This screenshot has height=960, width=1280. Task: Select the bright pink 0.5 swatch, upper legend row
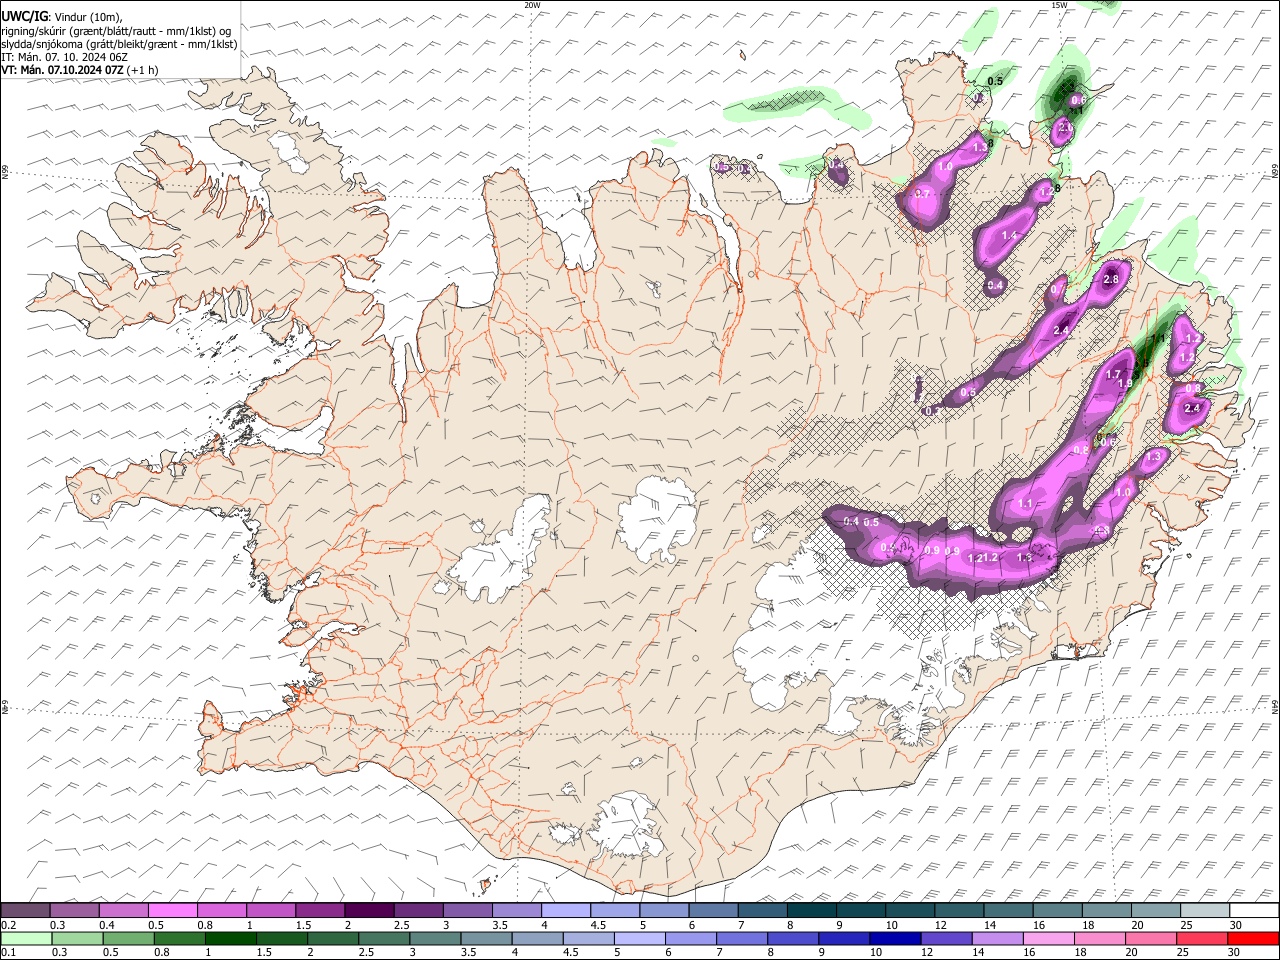[x=172, y=911]
